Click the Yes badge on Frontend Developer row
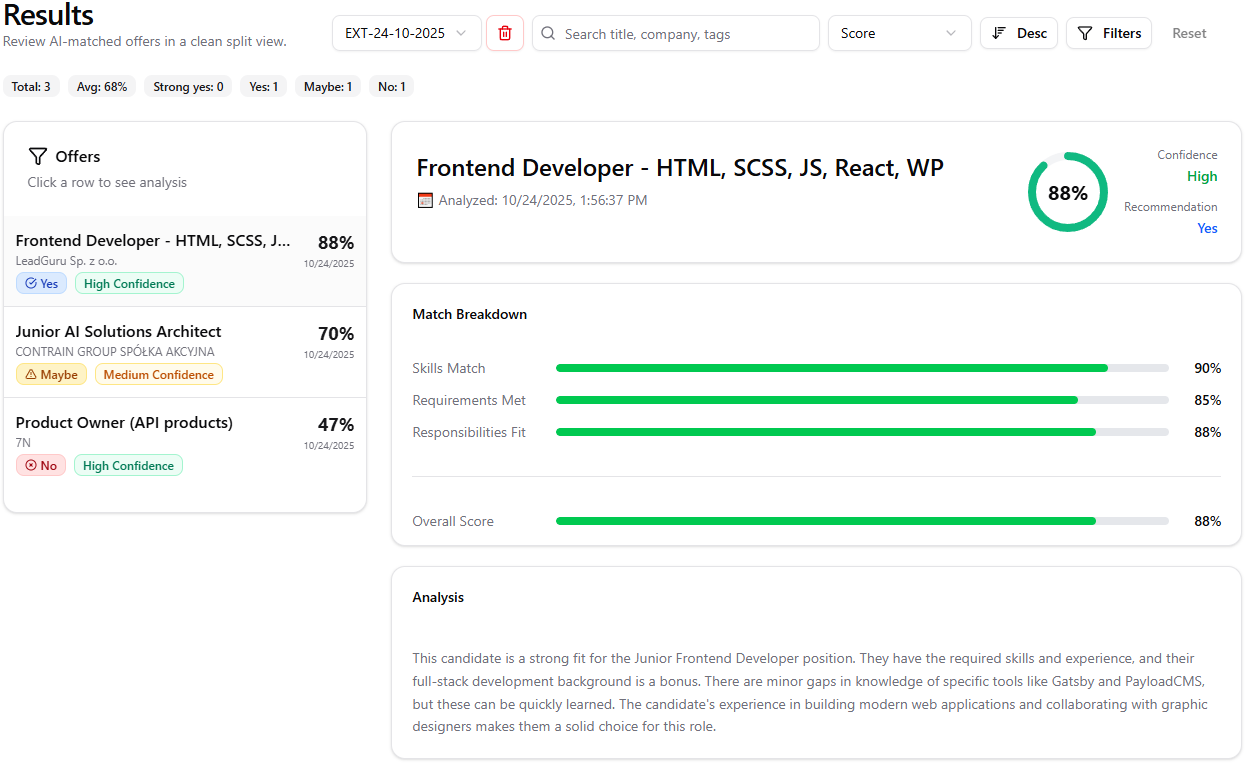 (41, 284)
